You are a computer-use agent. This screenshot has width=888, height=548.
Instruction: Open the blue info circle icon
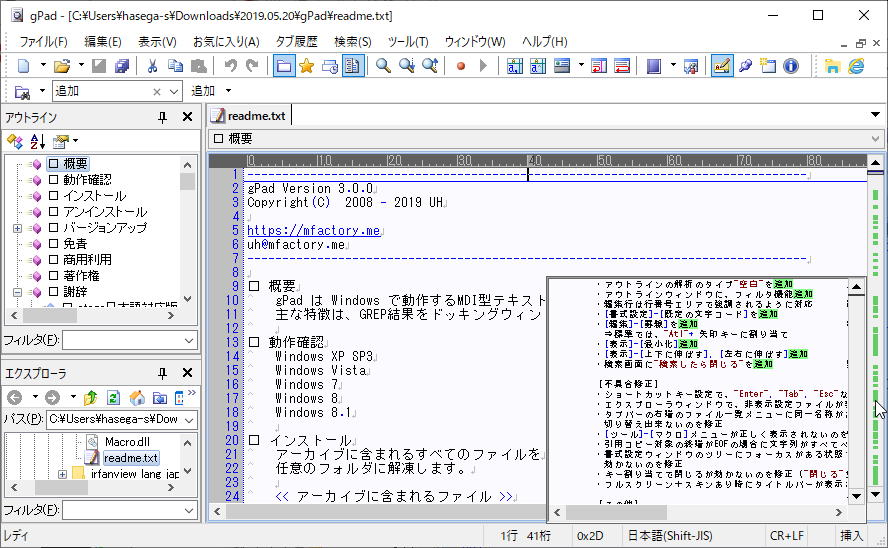tap(791, 66)
